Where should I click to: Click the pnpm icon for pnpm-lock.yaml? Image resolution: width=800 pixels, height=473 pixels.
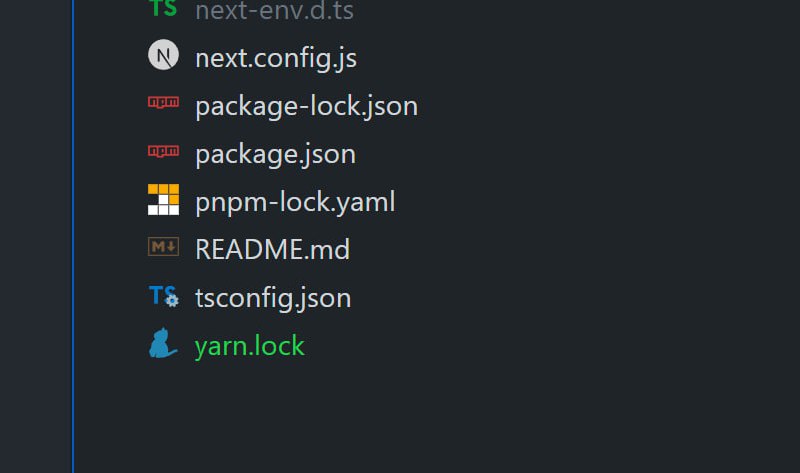coord(163,200)
